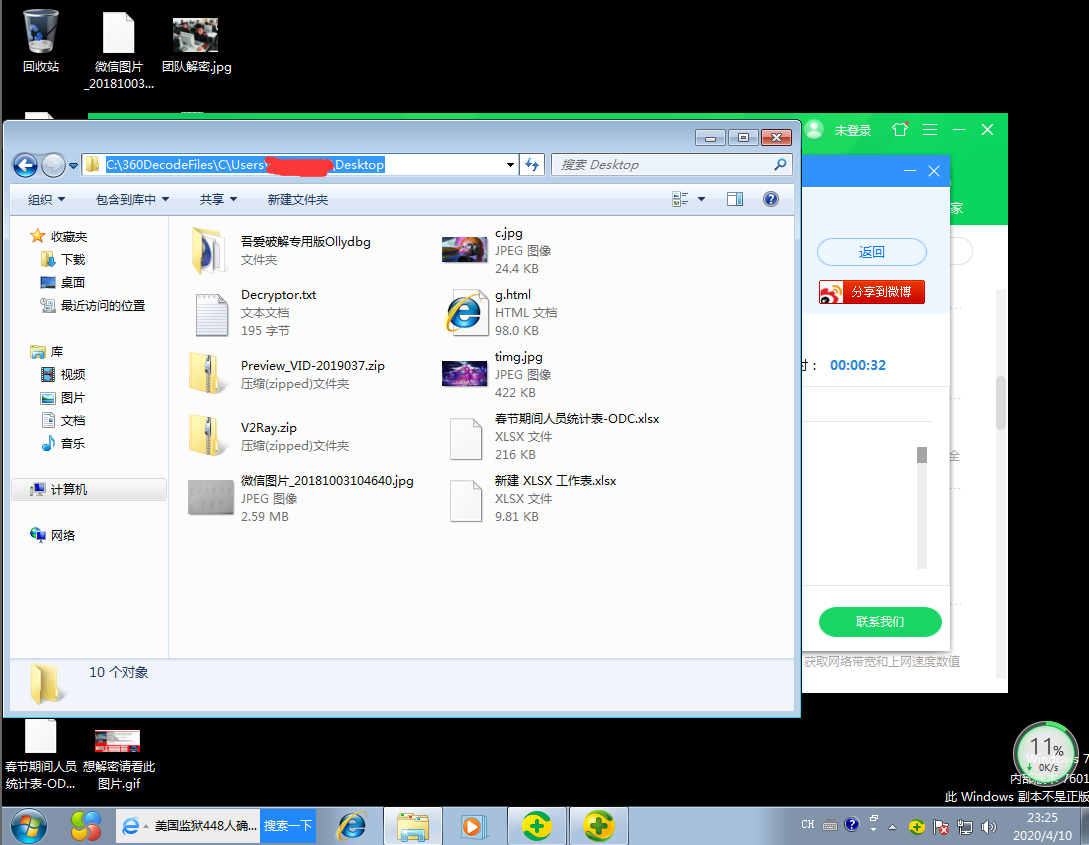Click the green 联系我们 button
Viewport: 1089px width, 845px height.
(x=880, y=621)
